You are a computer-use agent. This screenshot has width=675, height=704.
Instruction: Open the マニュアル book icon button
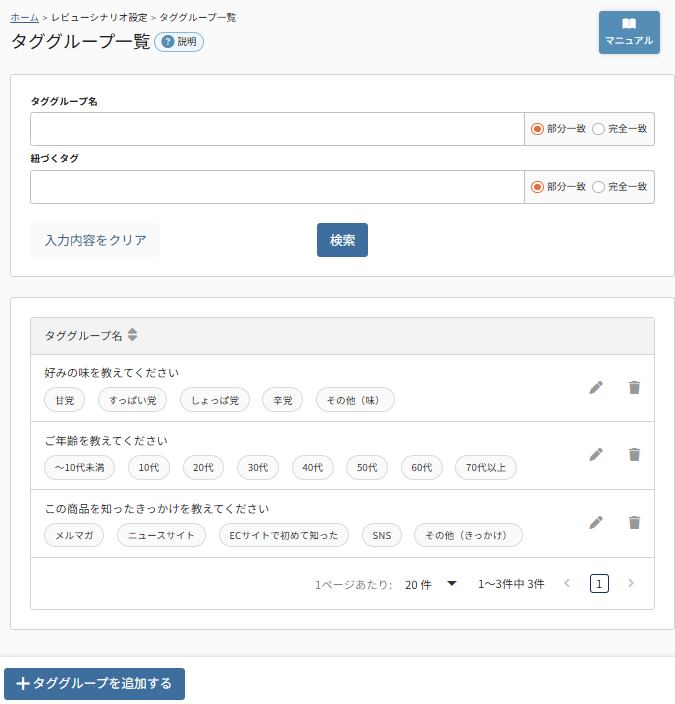pyautogui.click(x=629, y=32)
